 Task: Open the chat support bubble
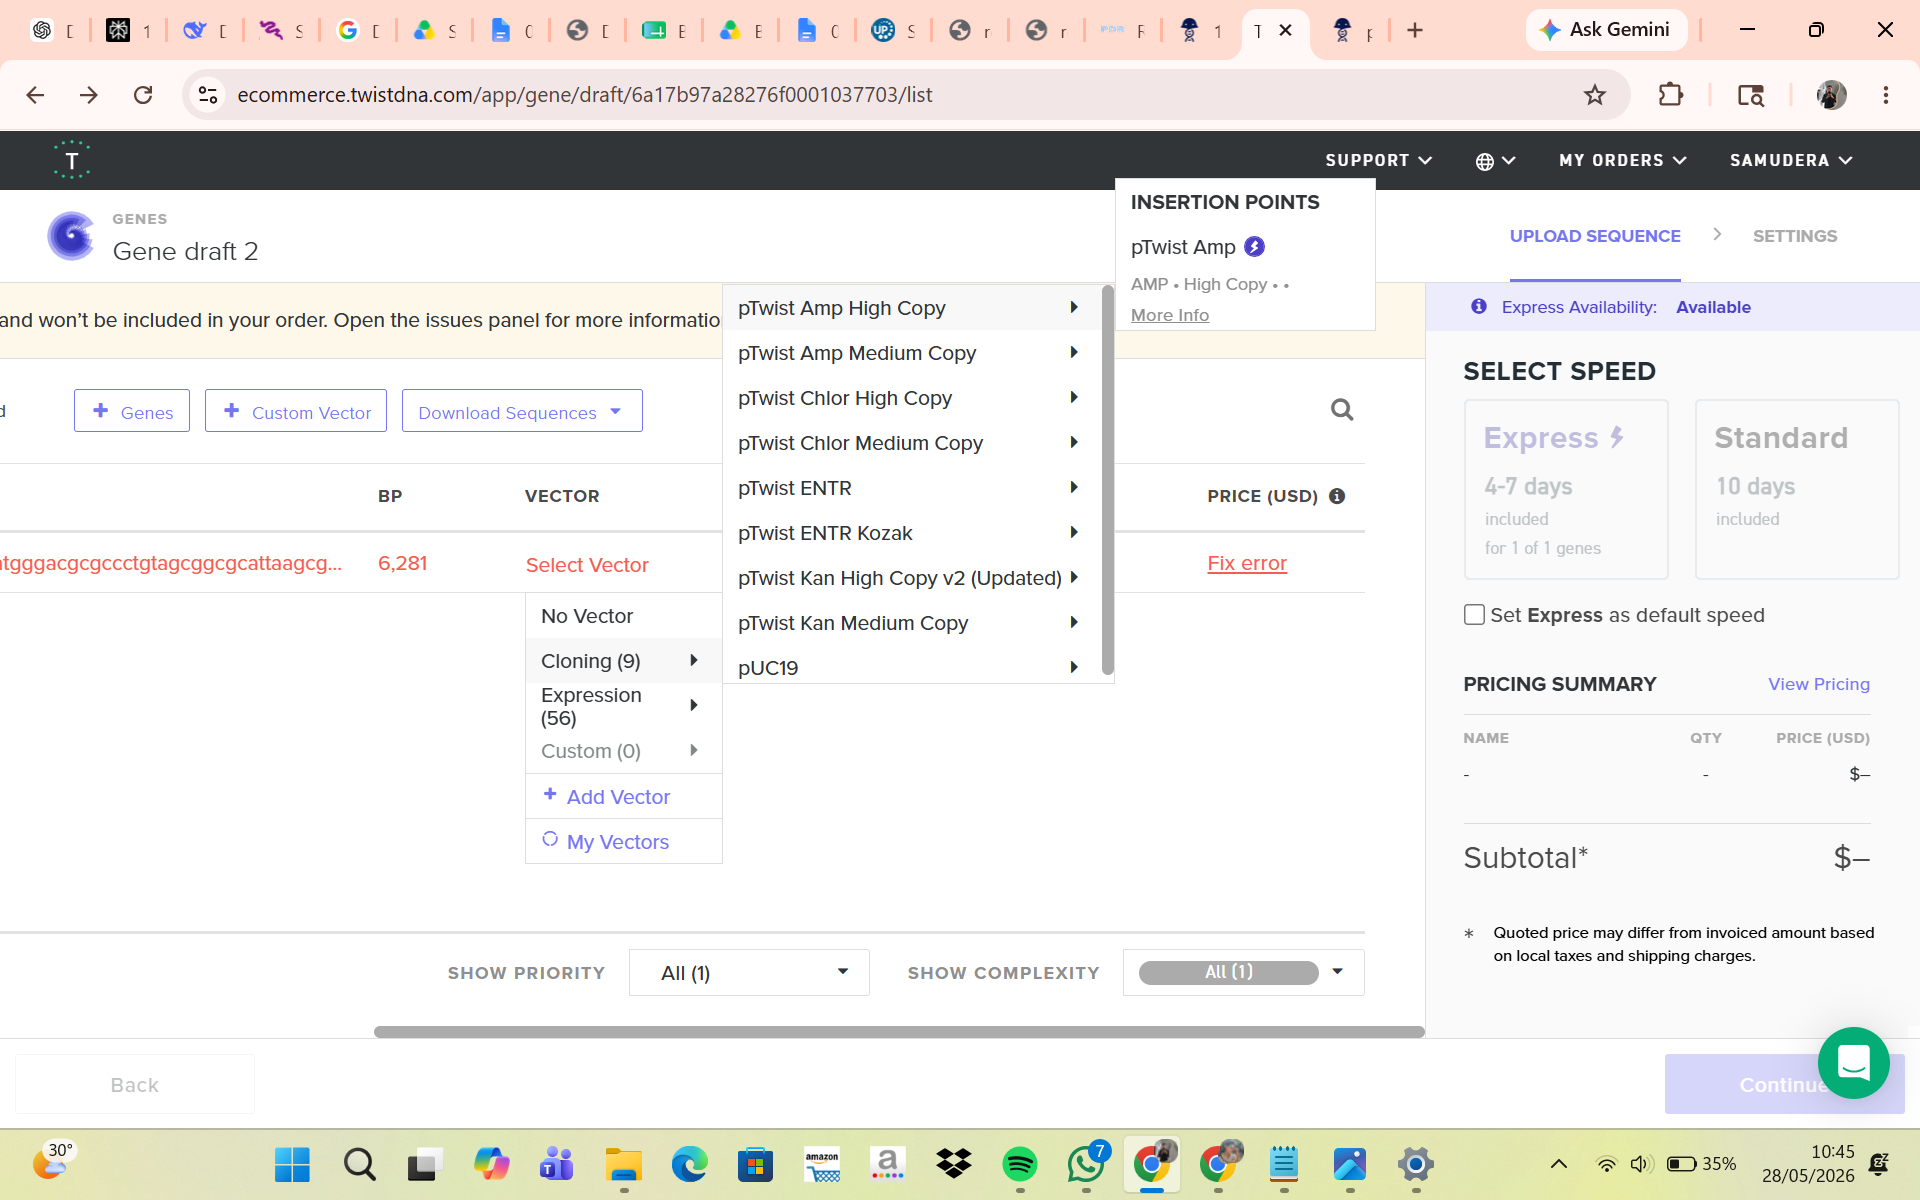click(x=1853, y=1063)
